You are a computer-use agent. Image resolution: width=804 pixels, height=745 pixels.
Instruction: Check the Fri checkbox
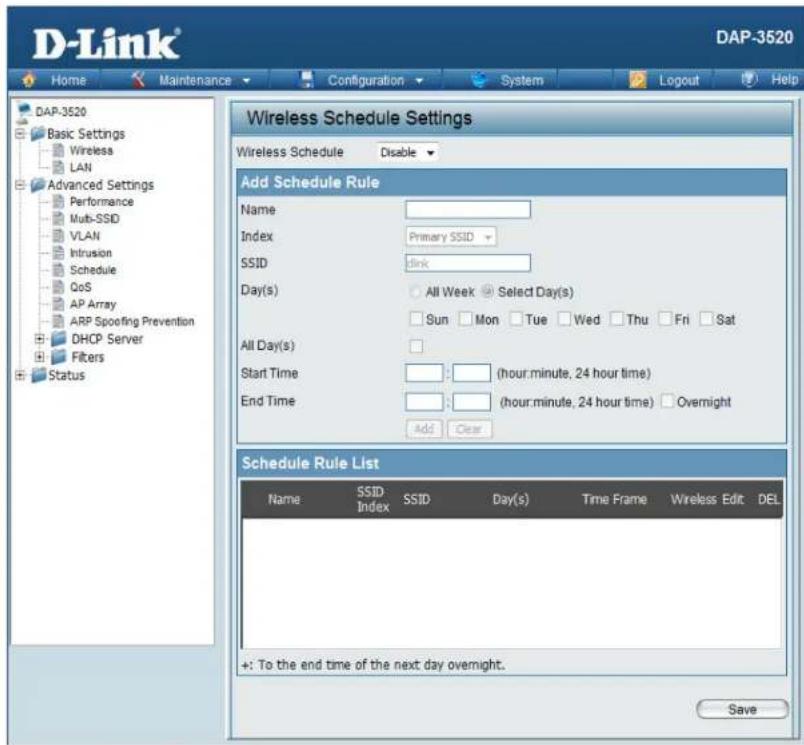coord(665,319)
